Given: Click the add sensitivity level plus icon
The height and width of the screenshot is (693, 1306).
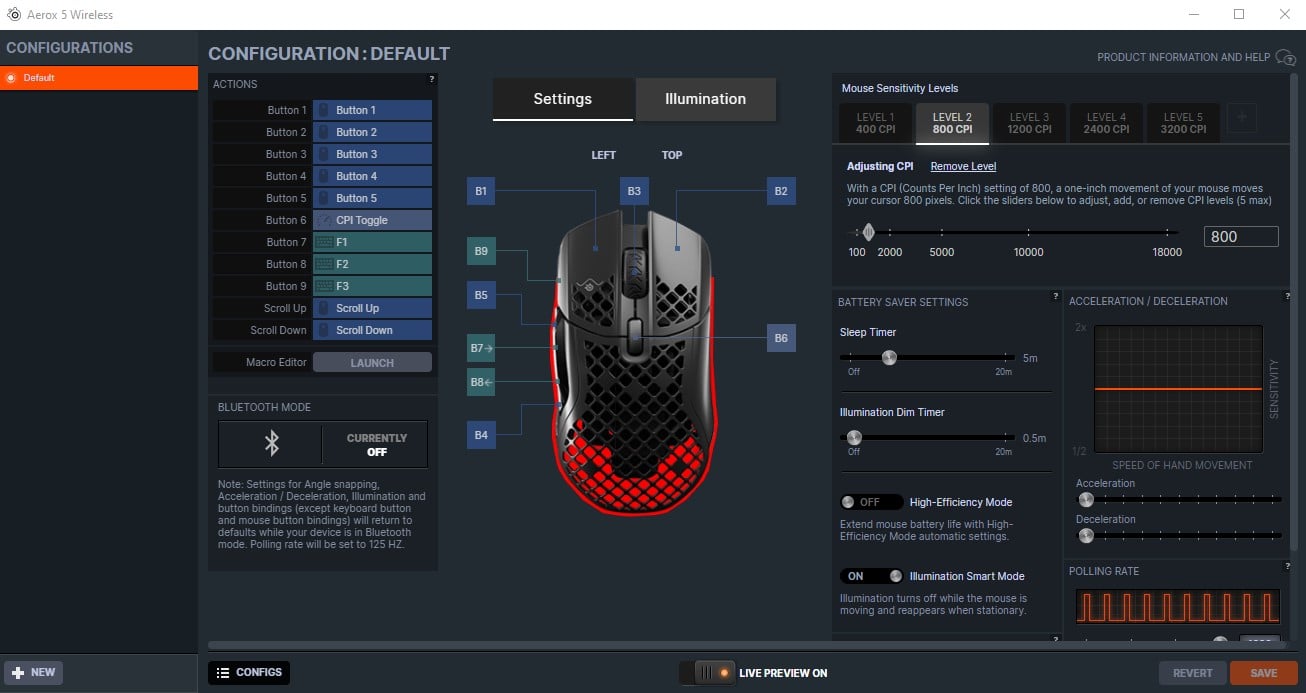Looking at the screenshot, I should click(x=1241, y=117).
